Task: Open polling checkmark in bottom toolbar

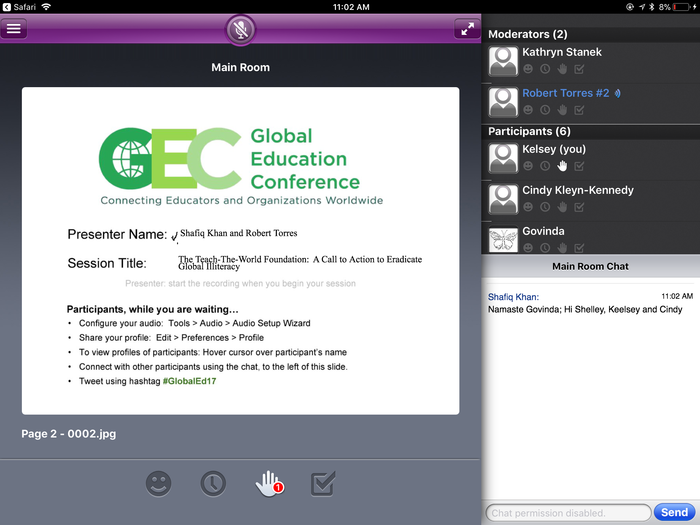Action: pos(323,484)
